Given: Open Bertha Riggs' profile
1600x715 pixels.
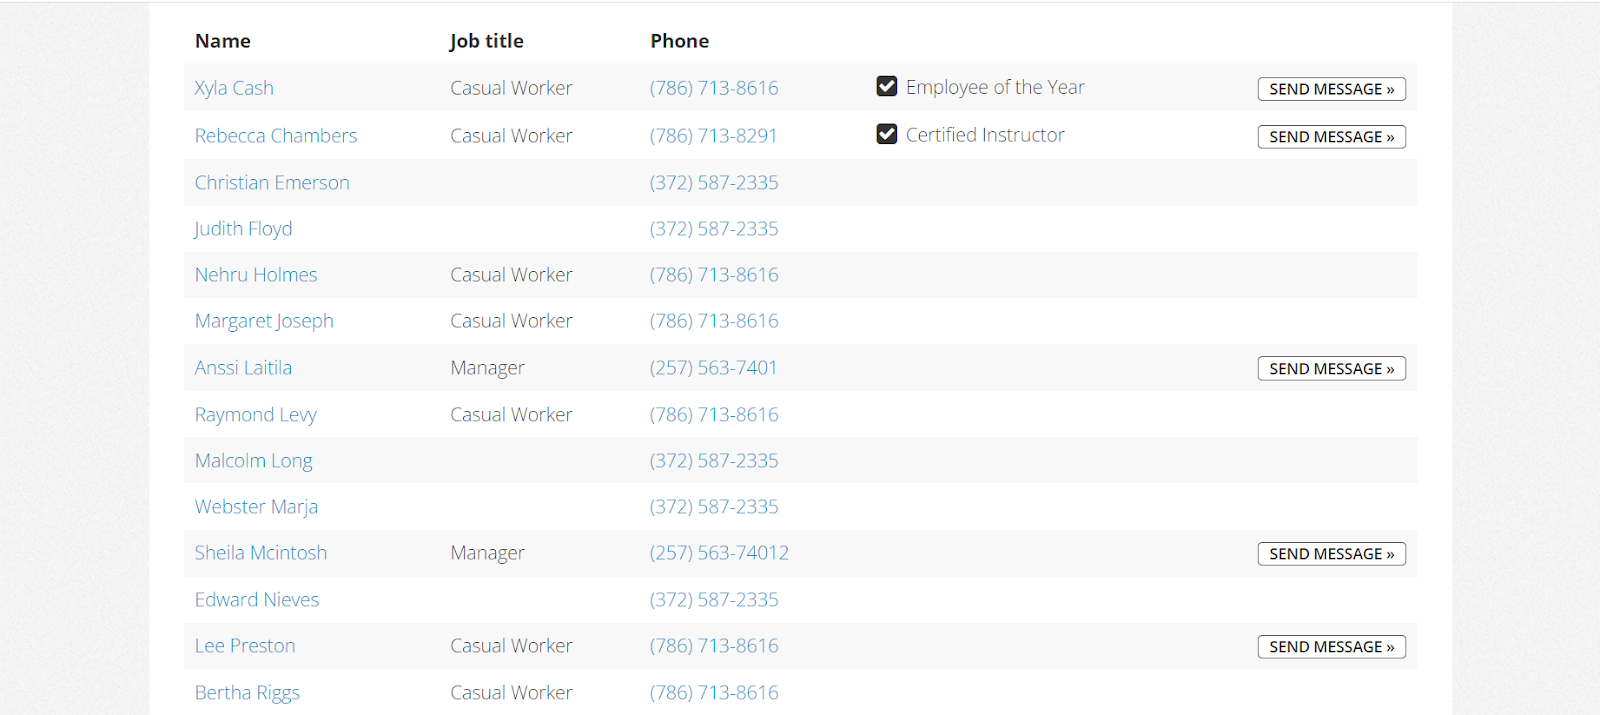Looking at the screenshot, I should click(x=247, y=692).
